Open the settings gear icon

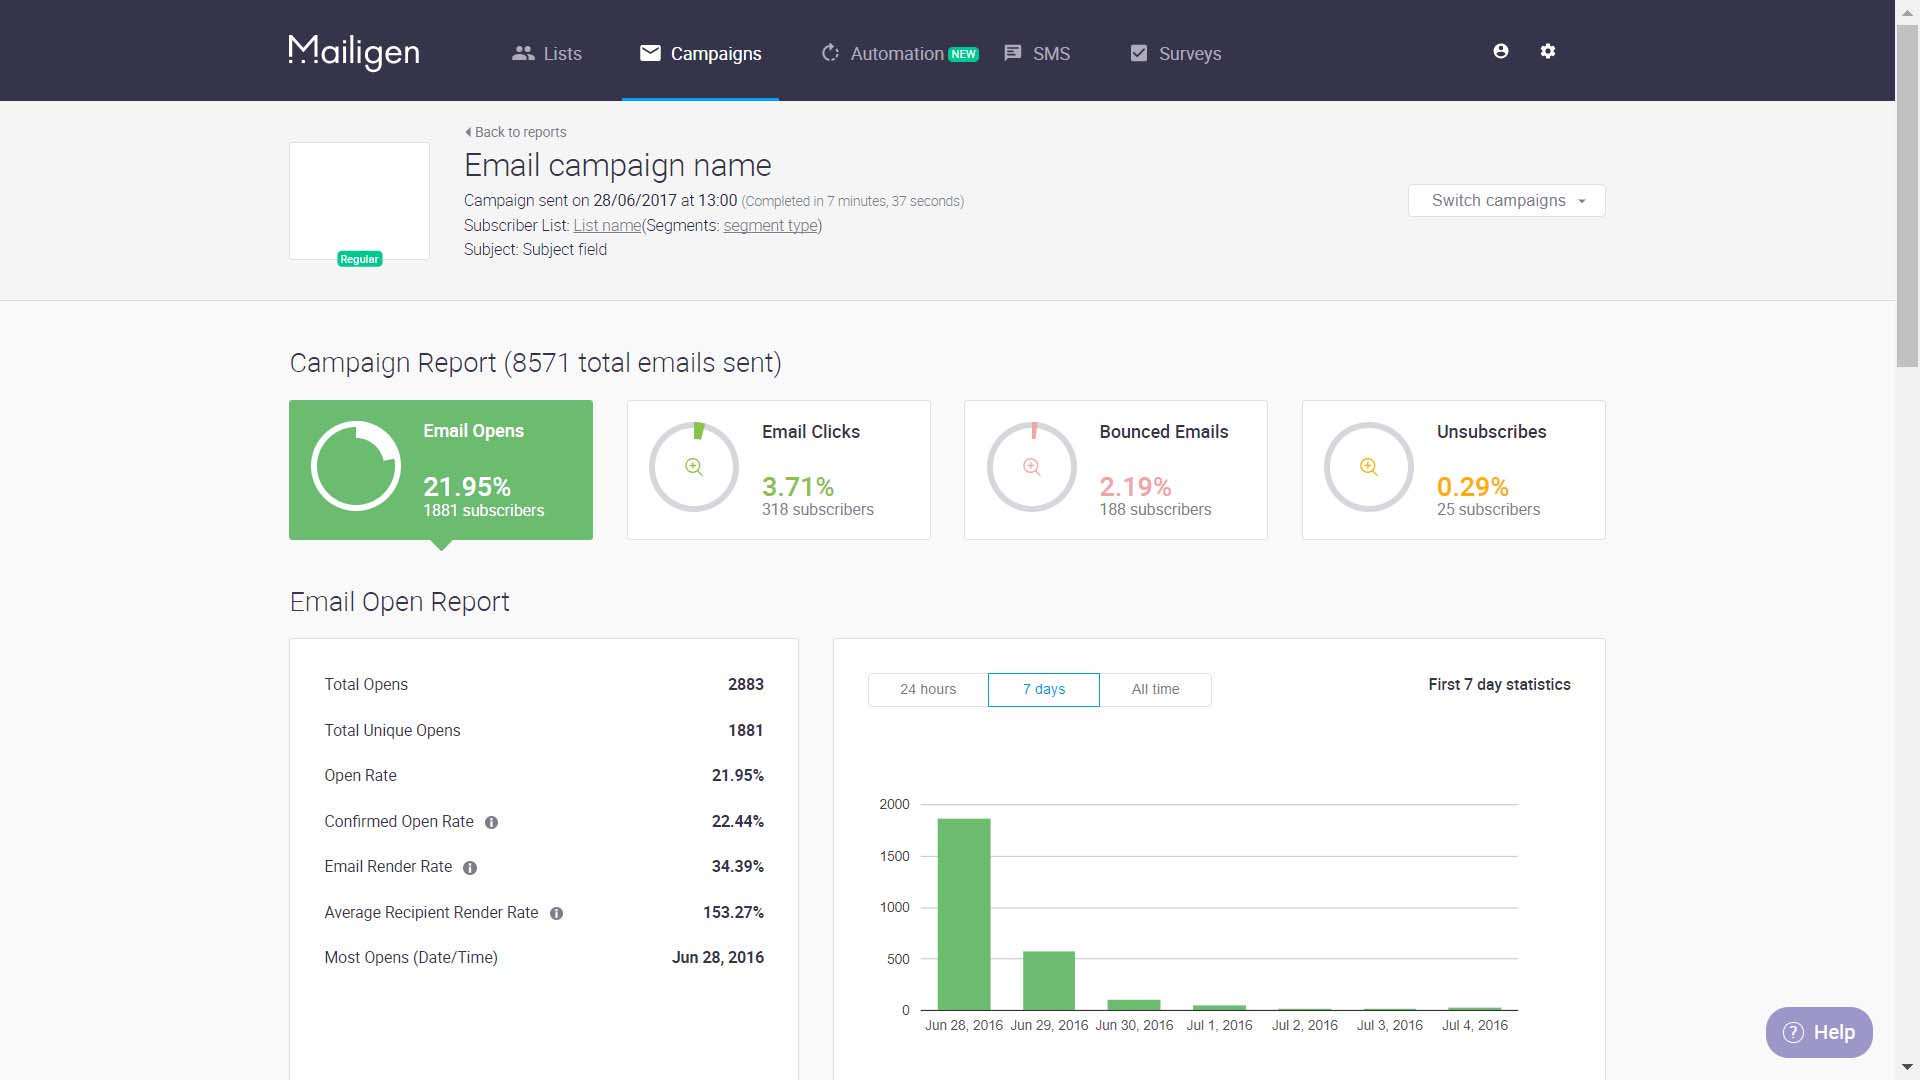1548,51
